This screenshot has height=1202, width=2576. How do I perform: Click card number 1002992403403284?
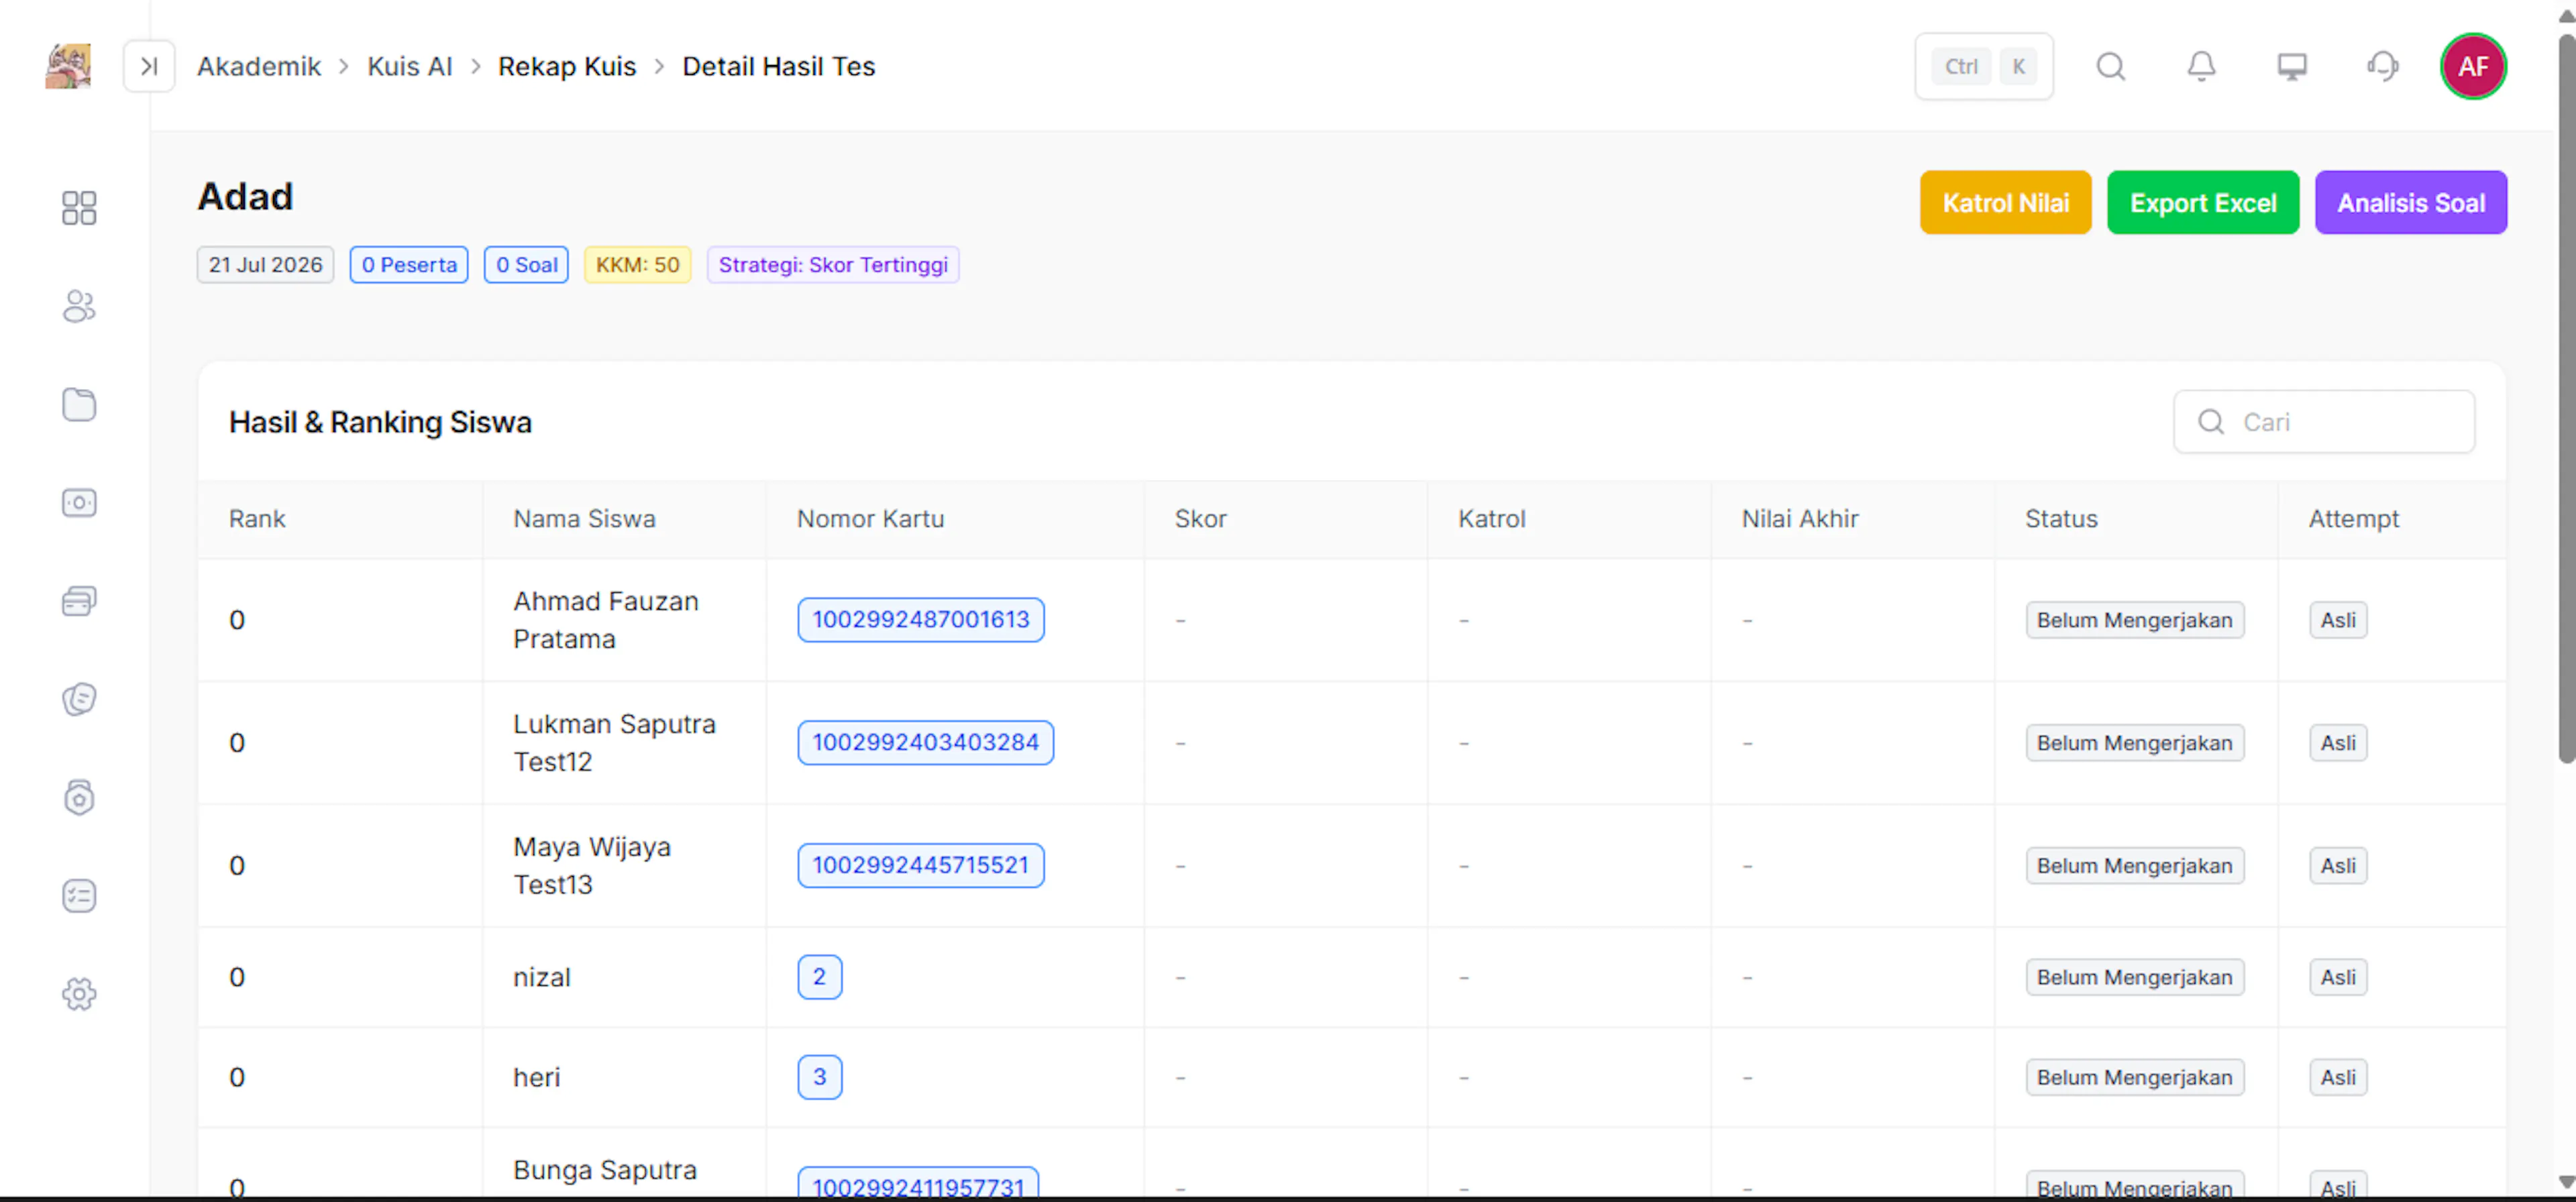(925, 743)
